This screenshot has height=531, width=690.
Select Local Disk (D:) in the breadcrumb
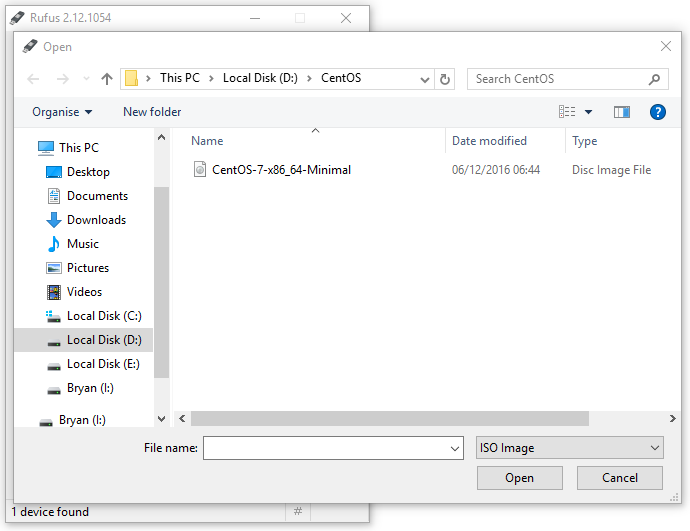[260, 78]
